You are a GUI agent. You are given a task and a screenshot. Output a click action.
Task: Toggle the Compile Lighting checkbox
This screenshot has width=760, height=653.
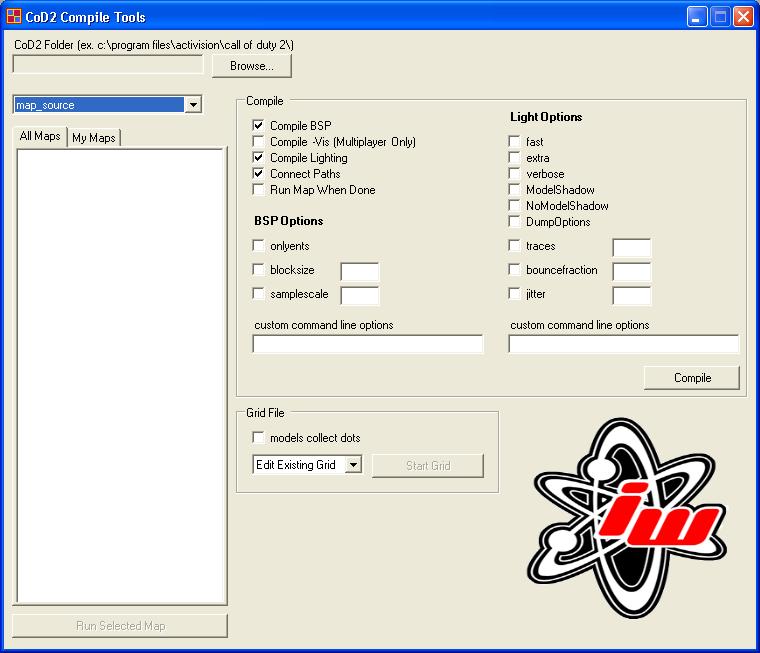click(x=258, y=158)
